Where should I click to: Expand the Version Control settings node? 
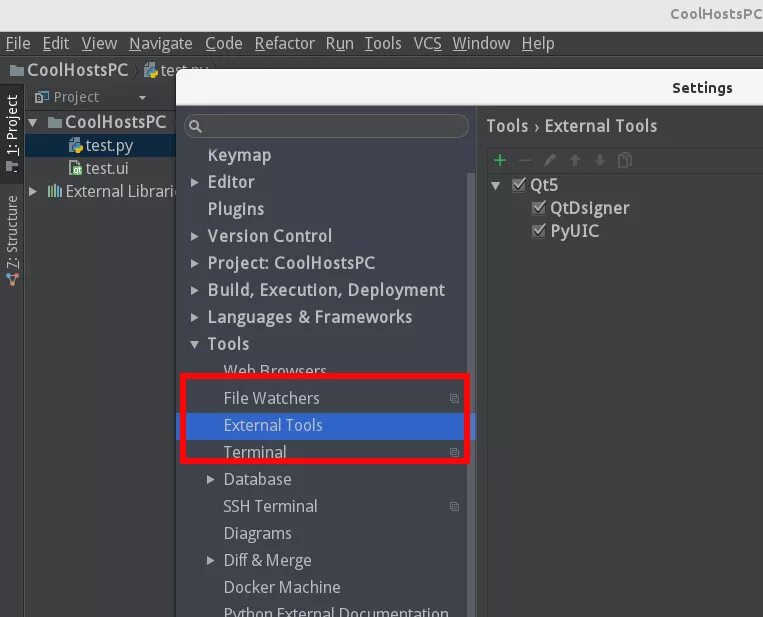[x=195, y=236]
